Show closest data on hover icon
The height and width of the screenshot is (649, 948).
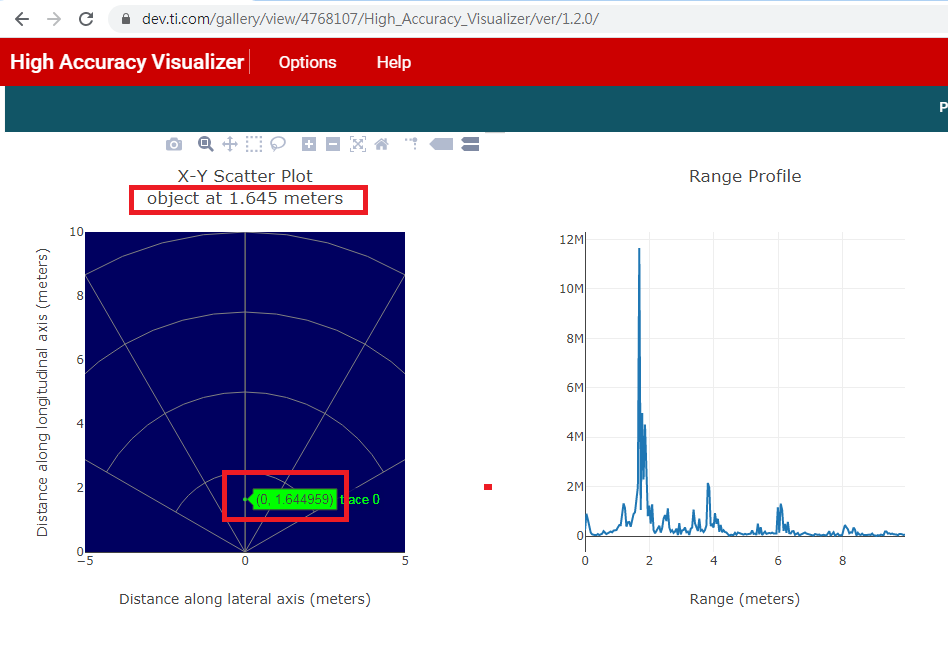click(441, 144)
